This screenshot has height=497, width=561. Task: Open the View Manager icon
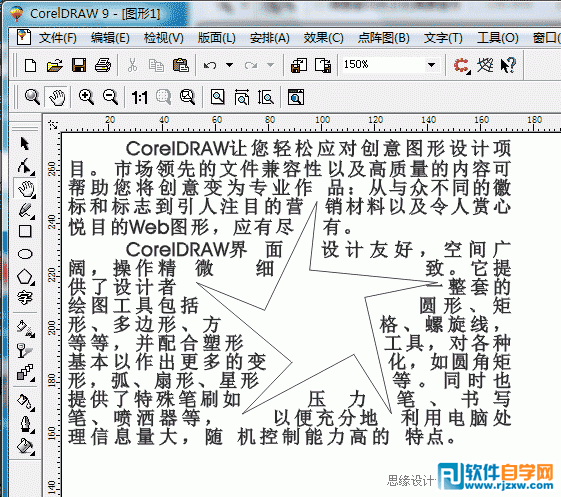pyautogui.click(x=296, y=97)
